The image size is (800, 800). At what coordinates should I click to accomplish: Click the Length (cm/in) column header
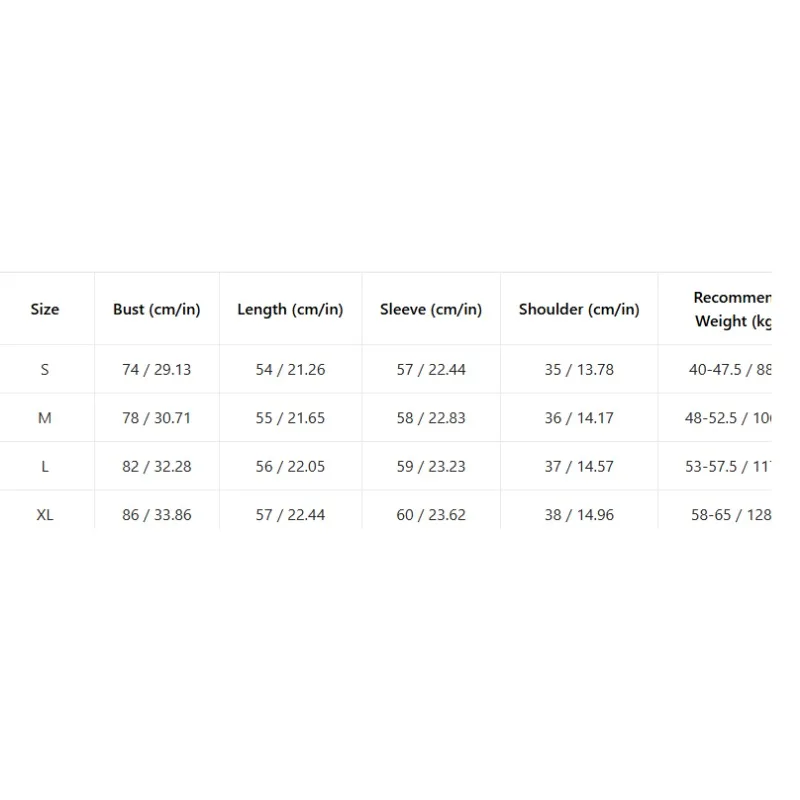click(290, 309)
